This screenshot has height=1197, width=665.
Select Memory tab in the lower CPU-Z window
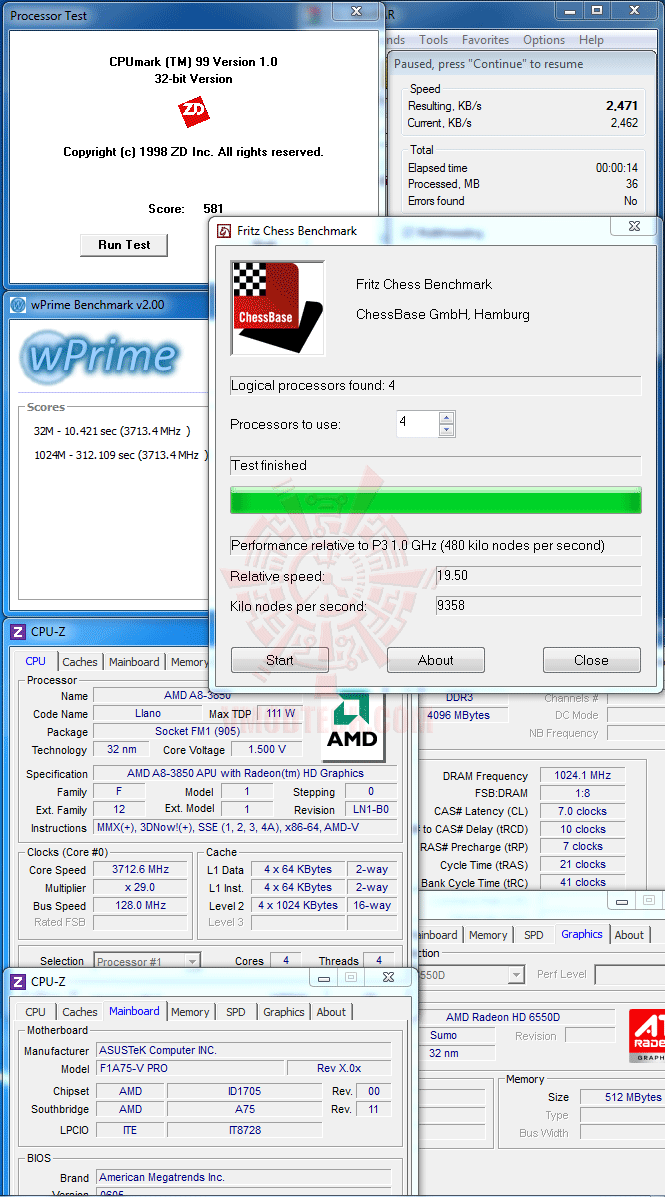189,1011
